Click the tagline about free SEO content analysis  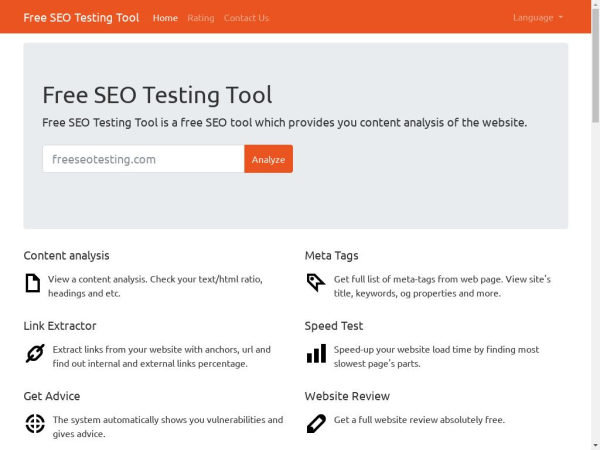[x=284, y=122]
